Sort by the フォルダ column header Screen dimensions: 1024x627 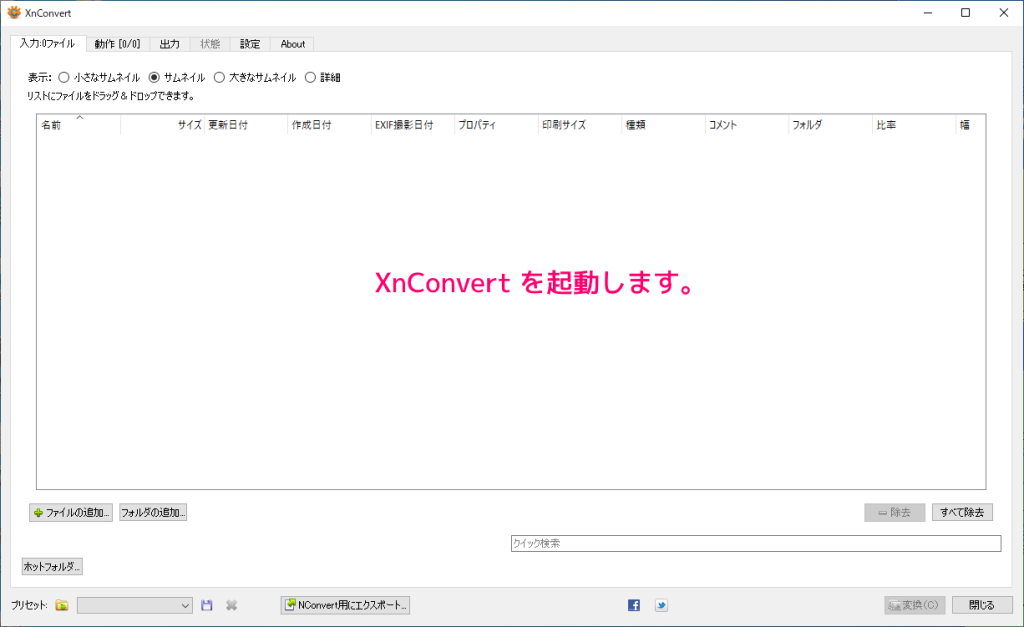pos(831,125)
